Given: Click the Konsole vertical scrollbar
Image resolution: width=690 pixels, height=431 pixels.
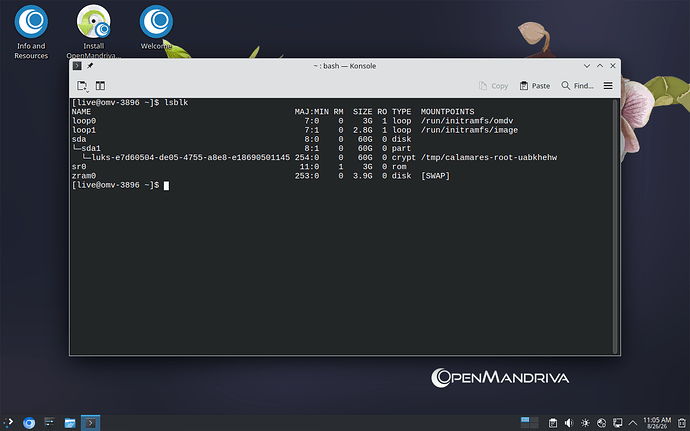Looking at the screenshot, I should [x=616, y=226].
